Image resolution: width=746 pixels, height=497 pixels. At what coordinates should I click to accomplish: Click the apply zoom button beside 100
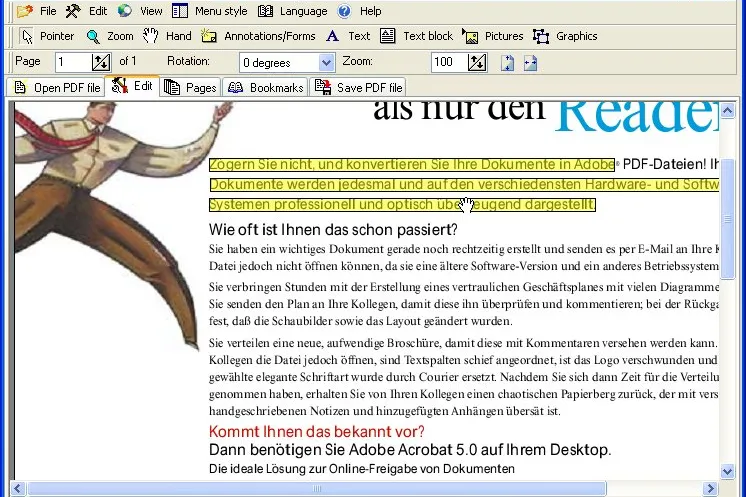(477, 62)
